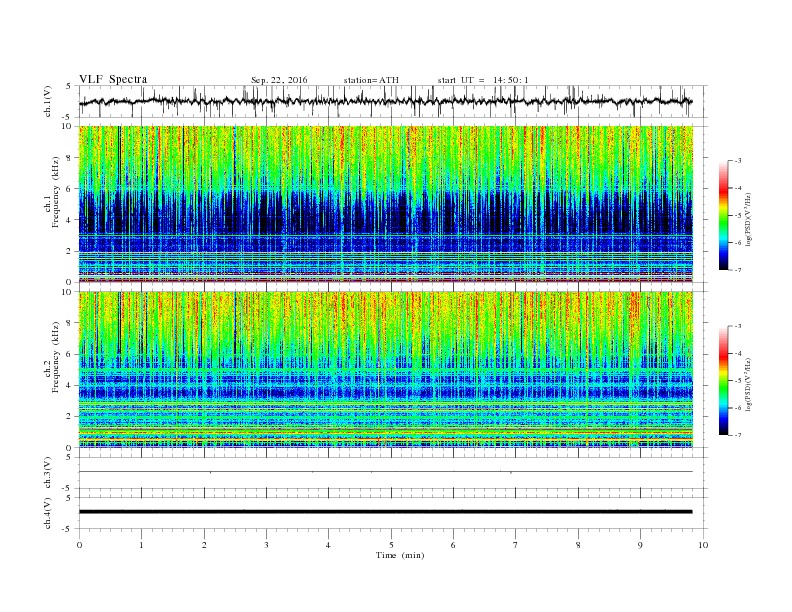This screenshot has height=612, width=792.
Task: Click the ch.1 PSD color scale bar
Action: point(723,215)
